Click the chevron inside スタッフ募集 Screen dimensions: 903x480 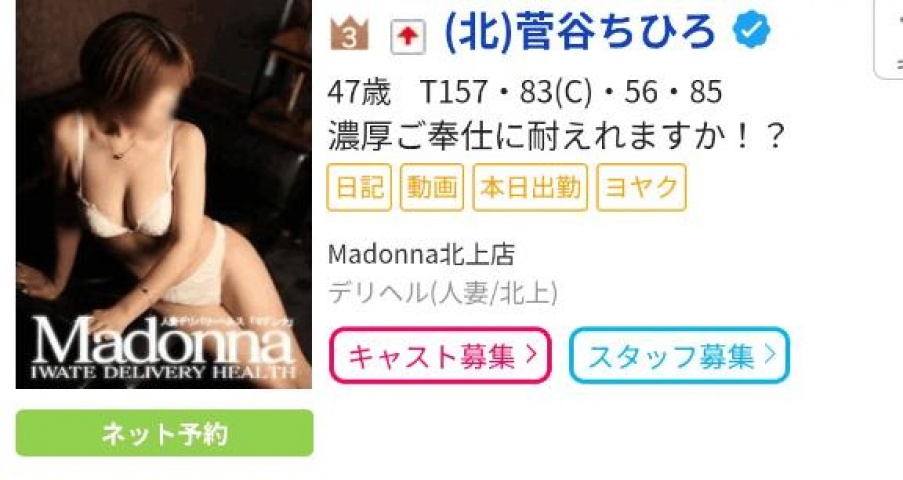point(770,354)
